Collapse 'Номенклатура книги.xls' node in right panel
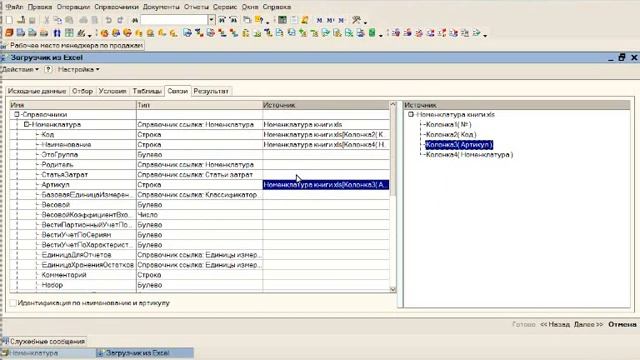This screenshot has height=360, width=640. point(411,115)
